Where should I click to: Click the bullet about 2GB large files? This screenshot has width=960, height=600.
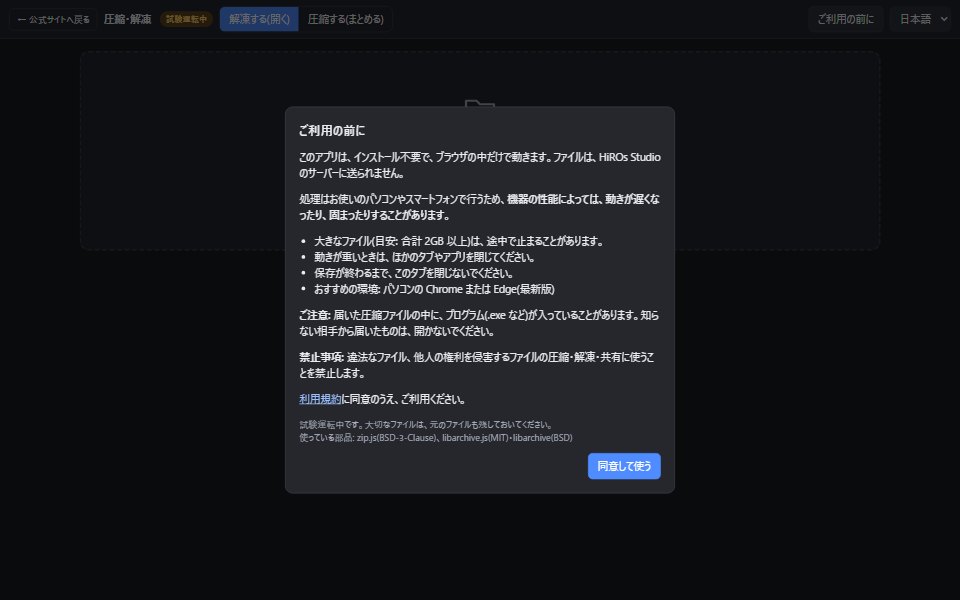(458, 241)
